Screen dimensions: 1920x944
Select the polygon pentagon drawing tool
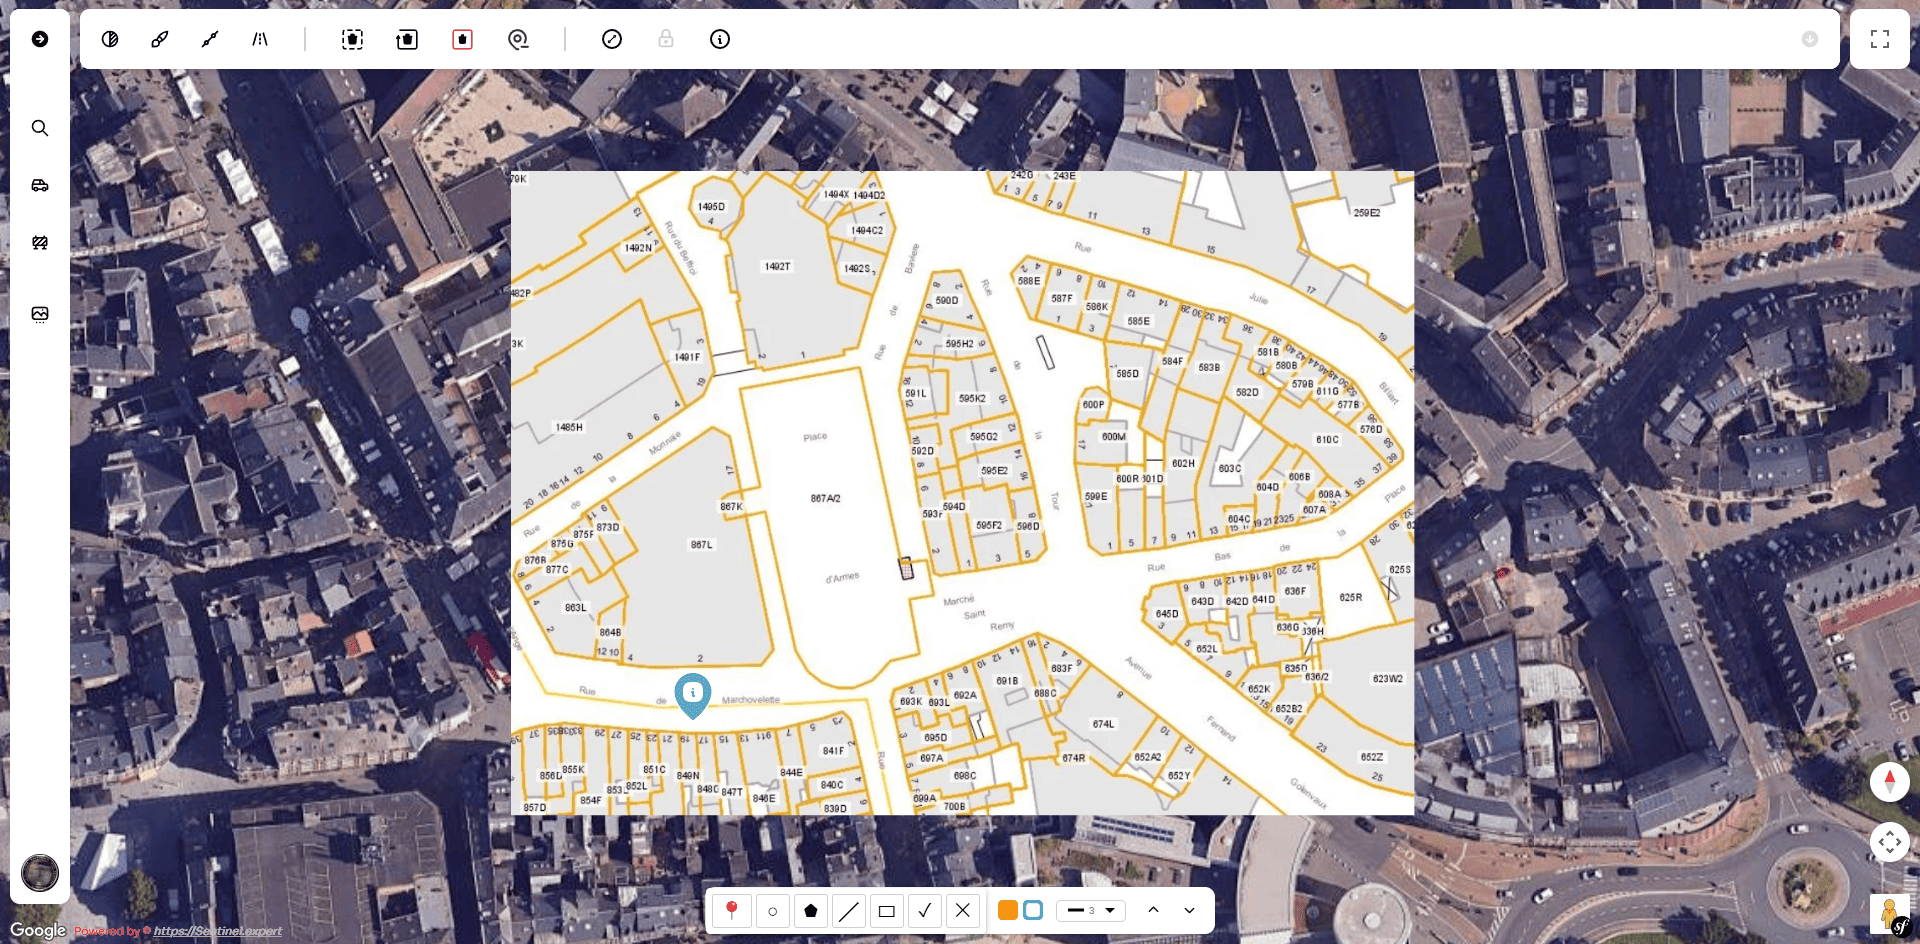811,910
